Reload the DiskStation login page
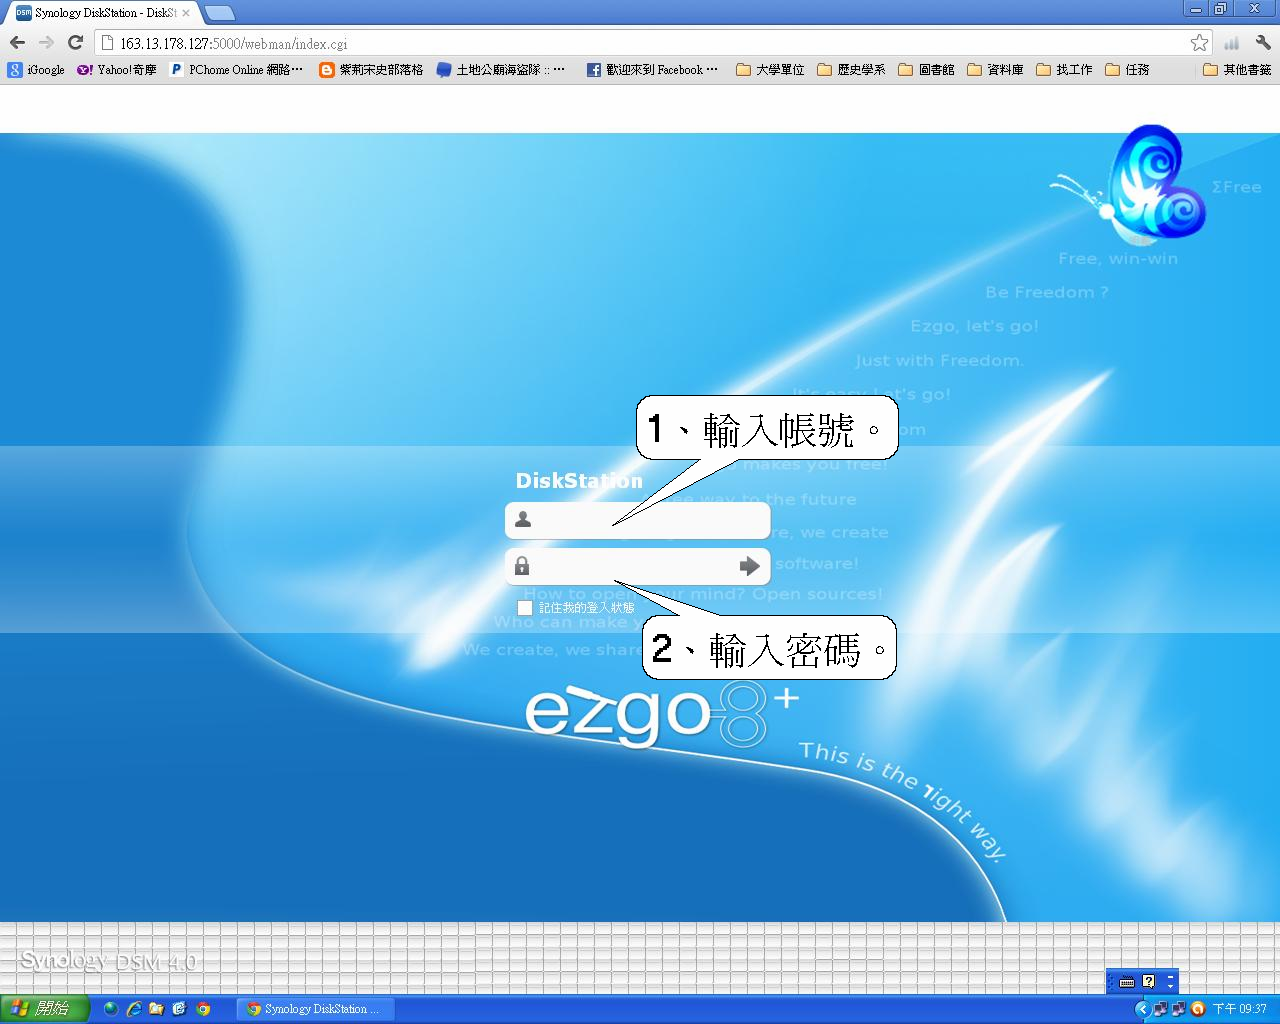 click(x=75, y=42)
